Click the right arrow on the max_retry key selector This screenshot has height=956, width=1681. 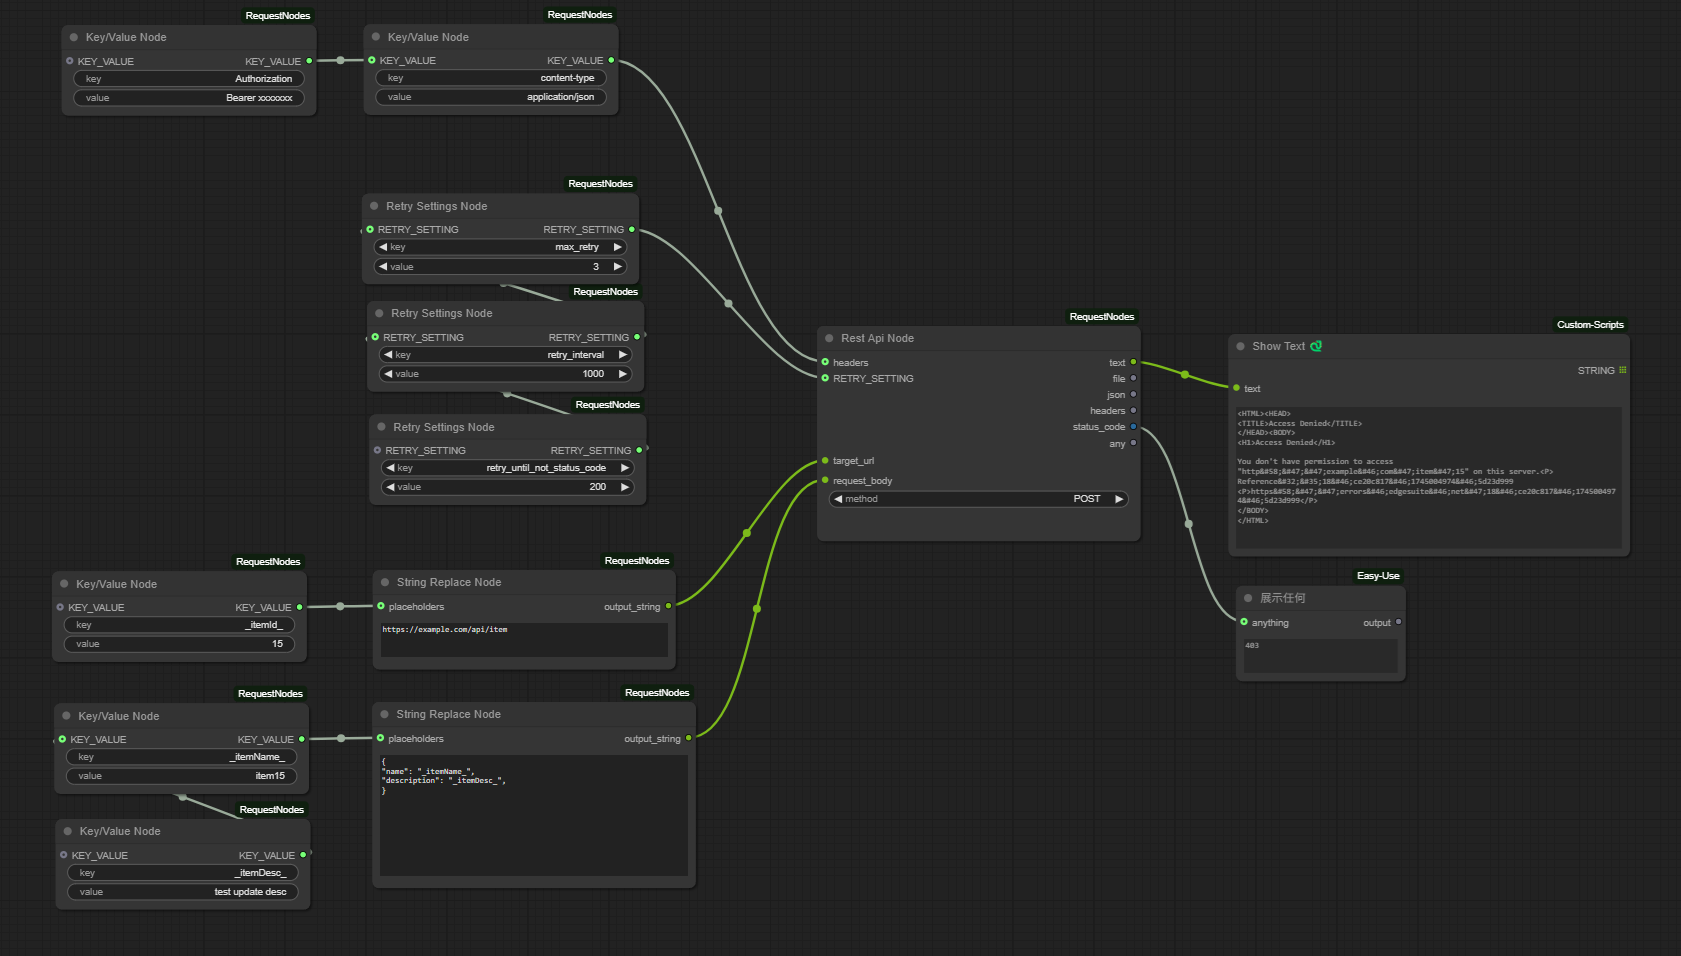[618, 247]
